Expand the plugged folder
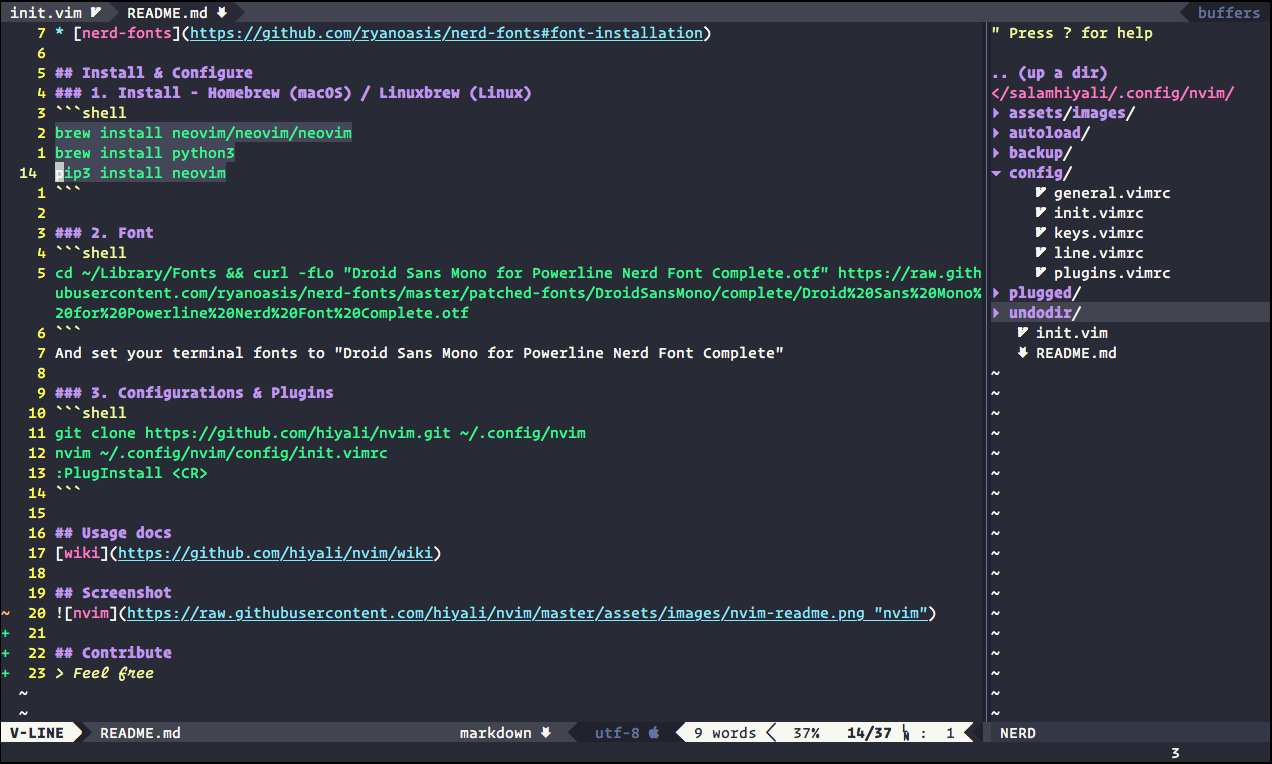This screenshot has height=764, width=1272. coord(996,293)
